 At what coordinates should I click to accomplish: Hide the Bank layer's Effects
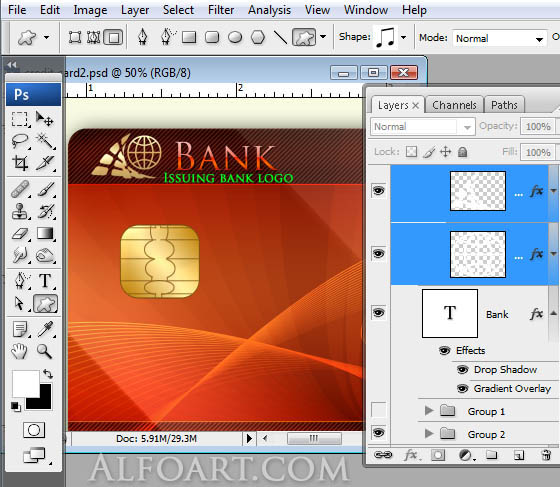pyautogui.click(x=444, y=350)
